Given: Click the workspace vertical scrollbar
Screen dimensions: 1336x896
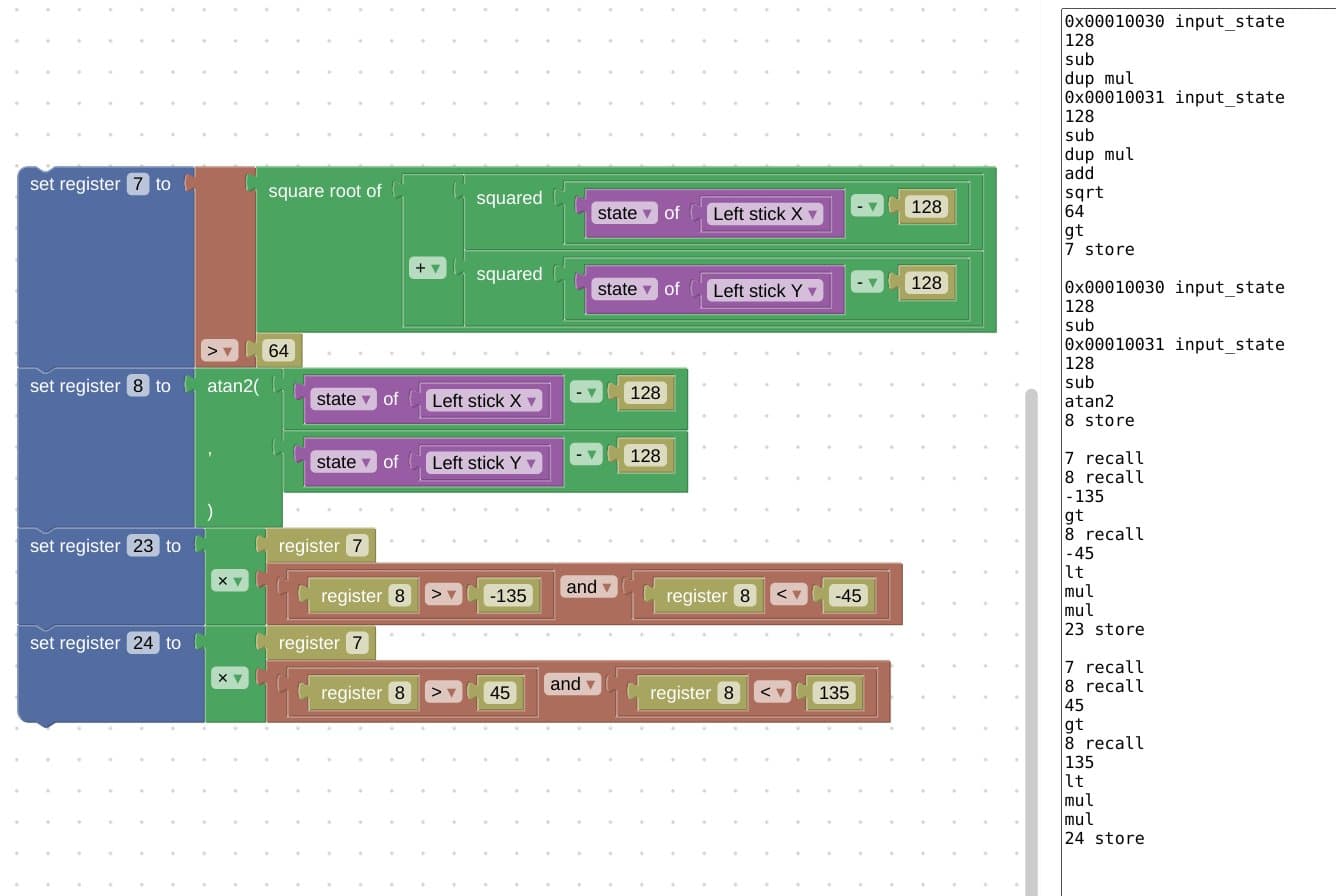Looking at the screenshot, I should (x=1031, y=640).
